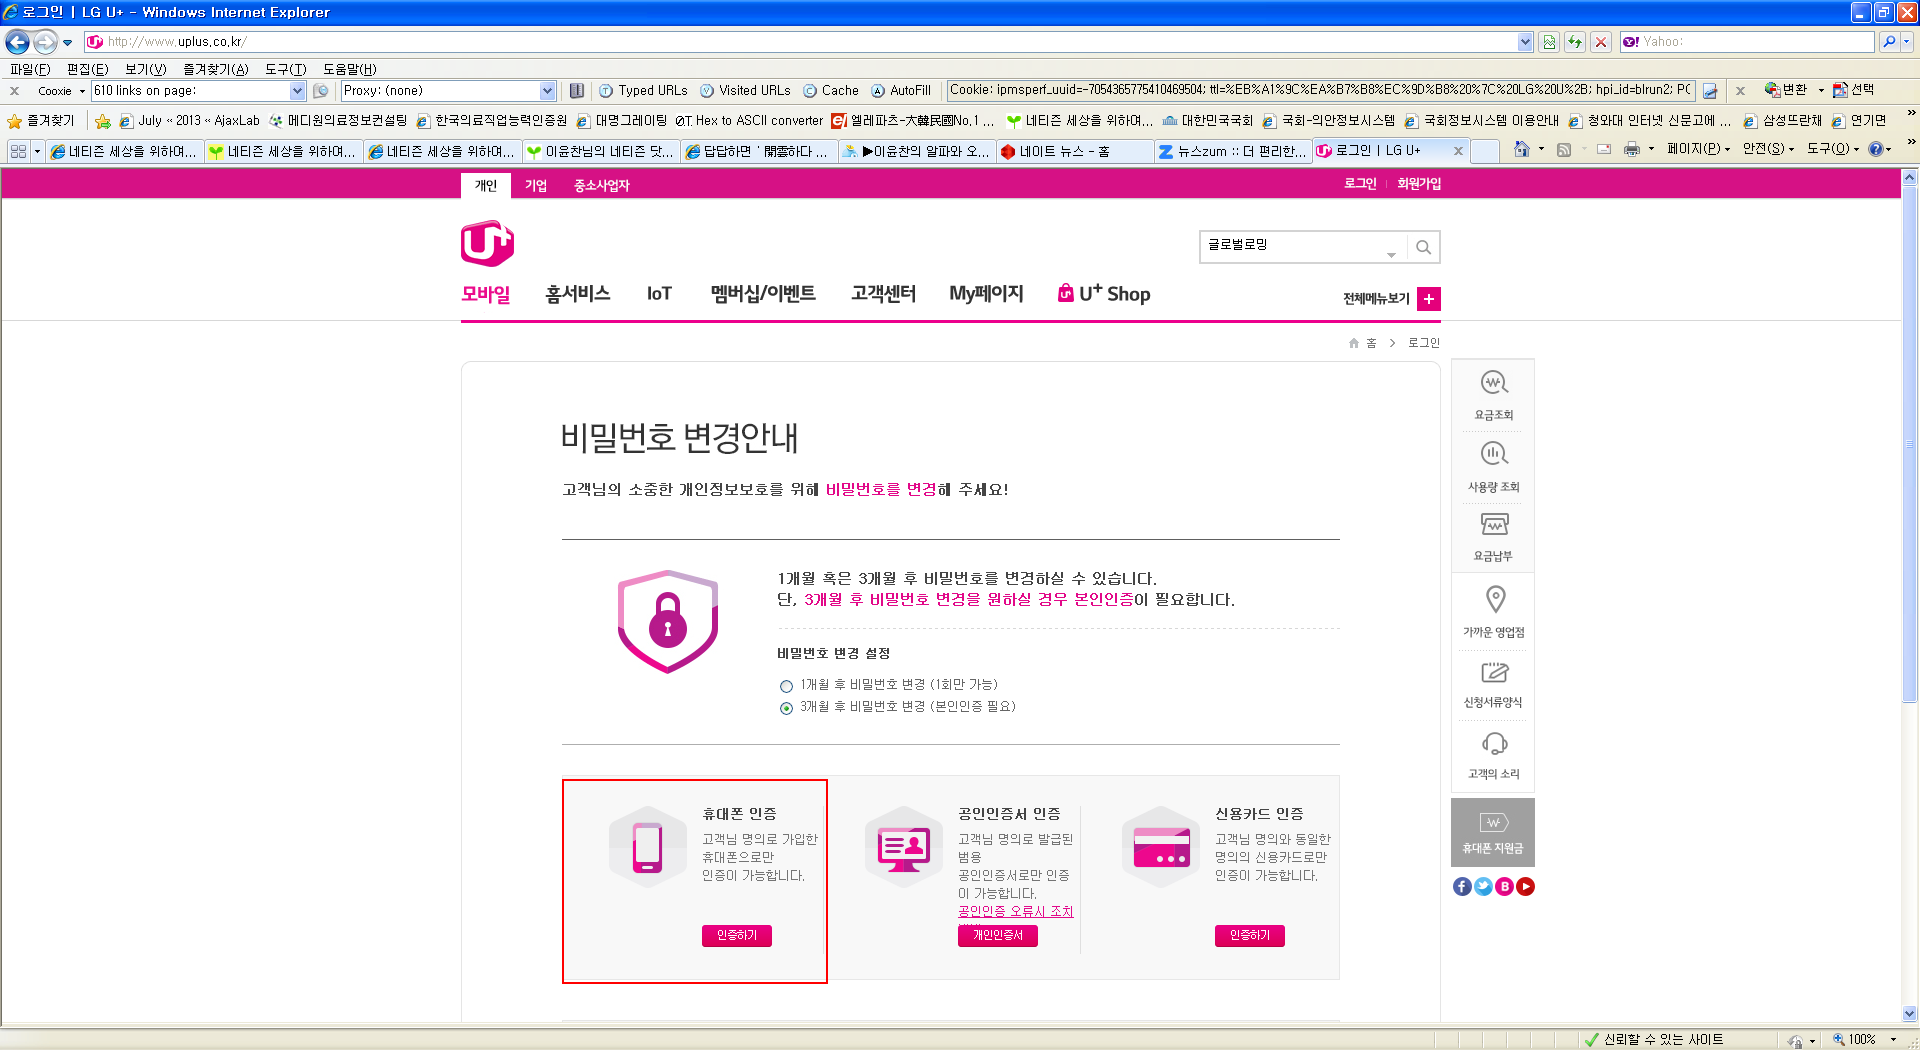Open the Proxy (none) dropdown

click(x=547, y=91)
